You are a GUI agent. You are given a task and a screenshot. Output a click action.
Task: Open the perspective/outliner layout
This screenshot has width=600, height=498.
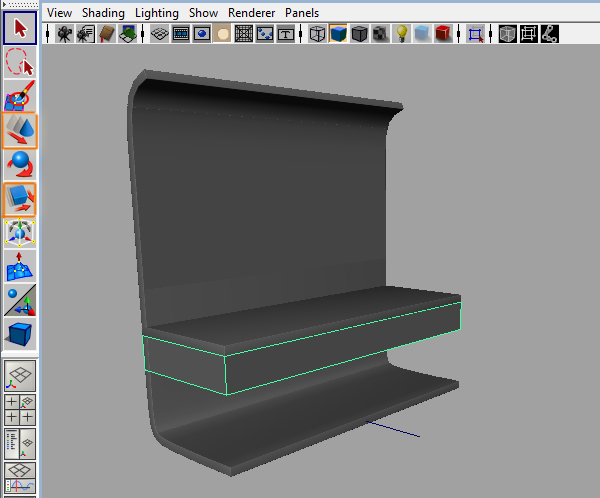click(20, 444)
